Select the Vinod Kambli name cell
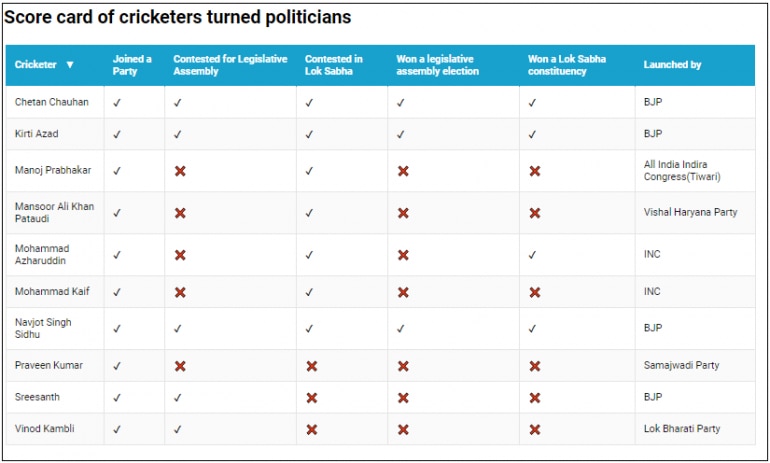The width and height of the screenshot is (770, 463). pyautogui.click(x=45, y=429)
